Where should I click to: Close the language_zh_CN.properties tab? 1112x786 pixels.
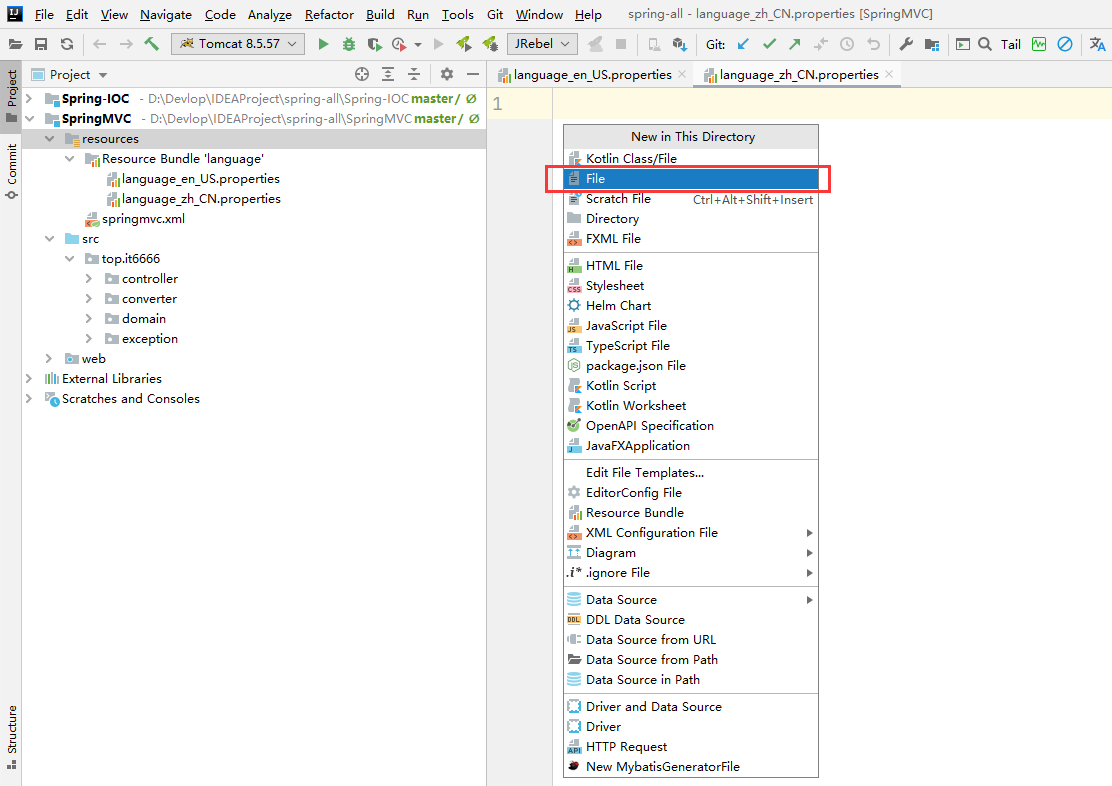point(889,74)
